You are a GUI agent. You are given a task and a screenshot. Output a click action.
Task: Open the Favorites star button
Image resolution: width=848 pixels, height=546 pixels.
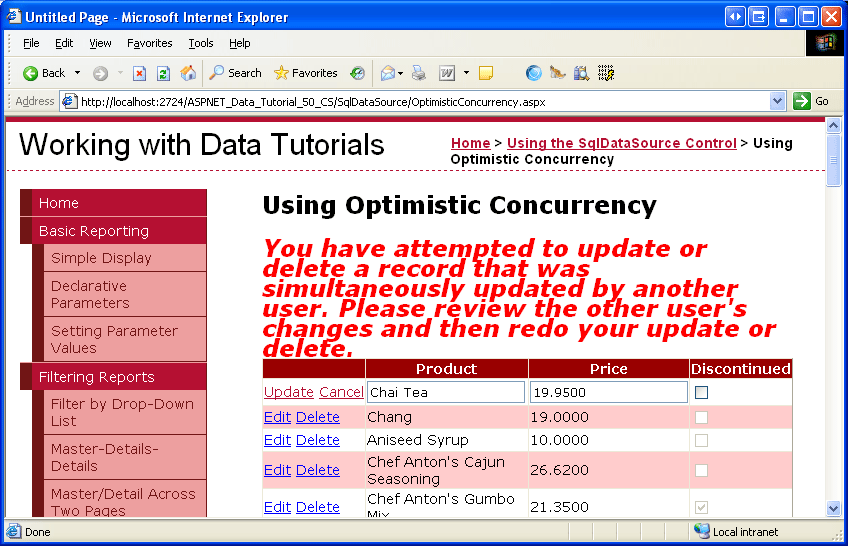(305, 73)
